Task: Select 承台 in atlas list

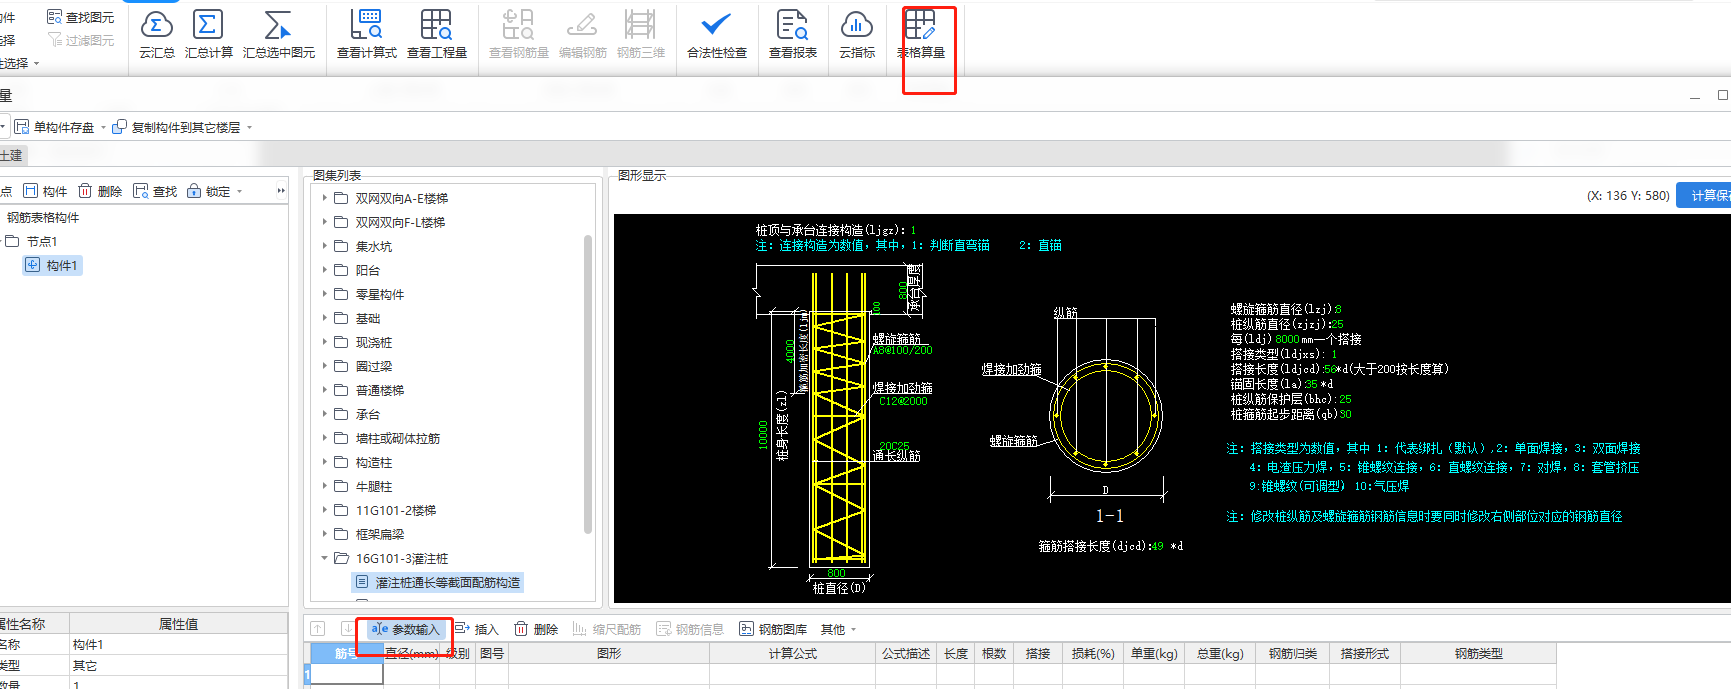Action: click(368, 414)
